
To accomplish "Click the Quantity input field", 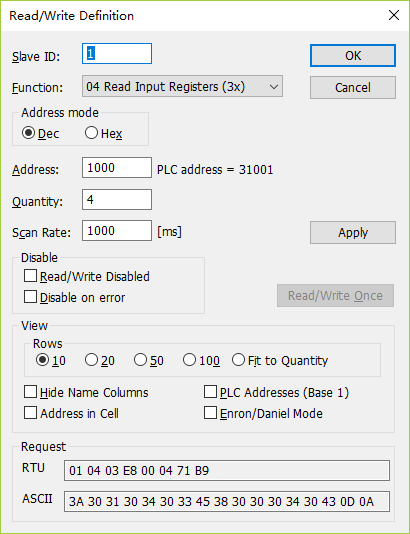I will pyautogui.click(x=117, y=200).
